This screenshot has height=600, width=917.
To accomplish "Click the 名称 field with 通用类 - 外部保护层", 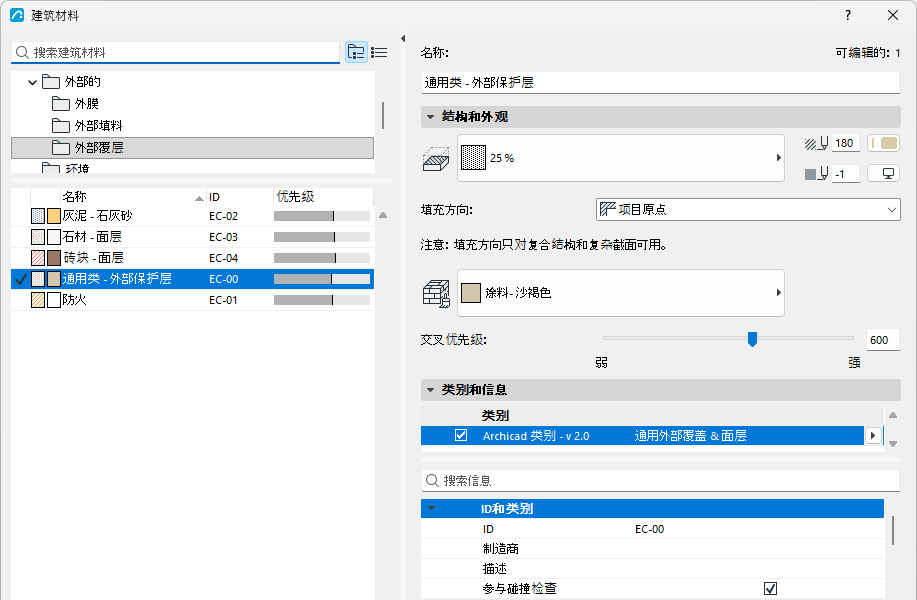I will click(x=660, y=82).
